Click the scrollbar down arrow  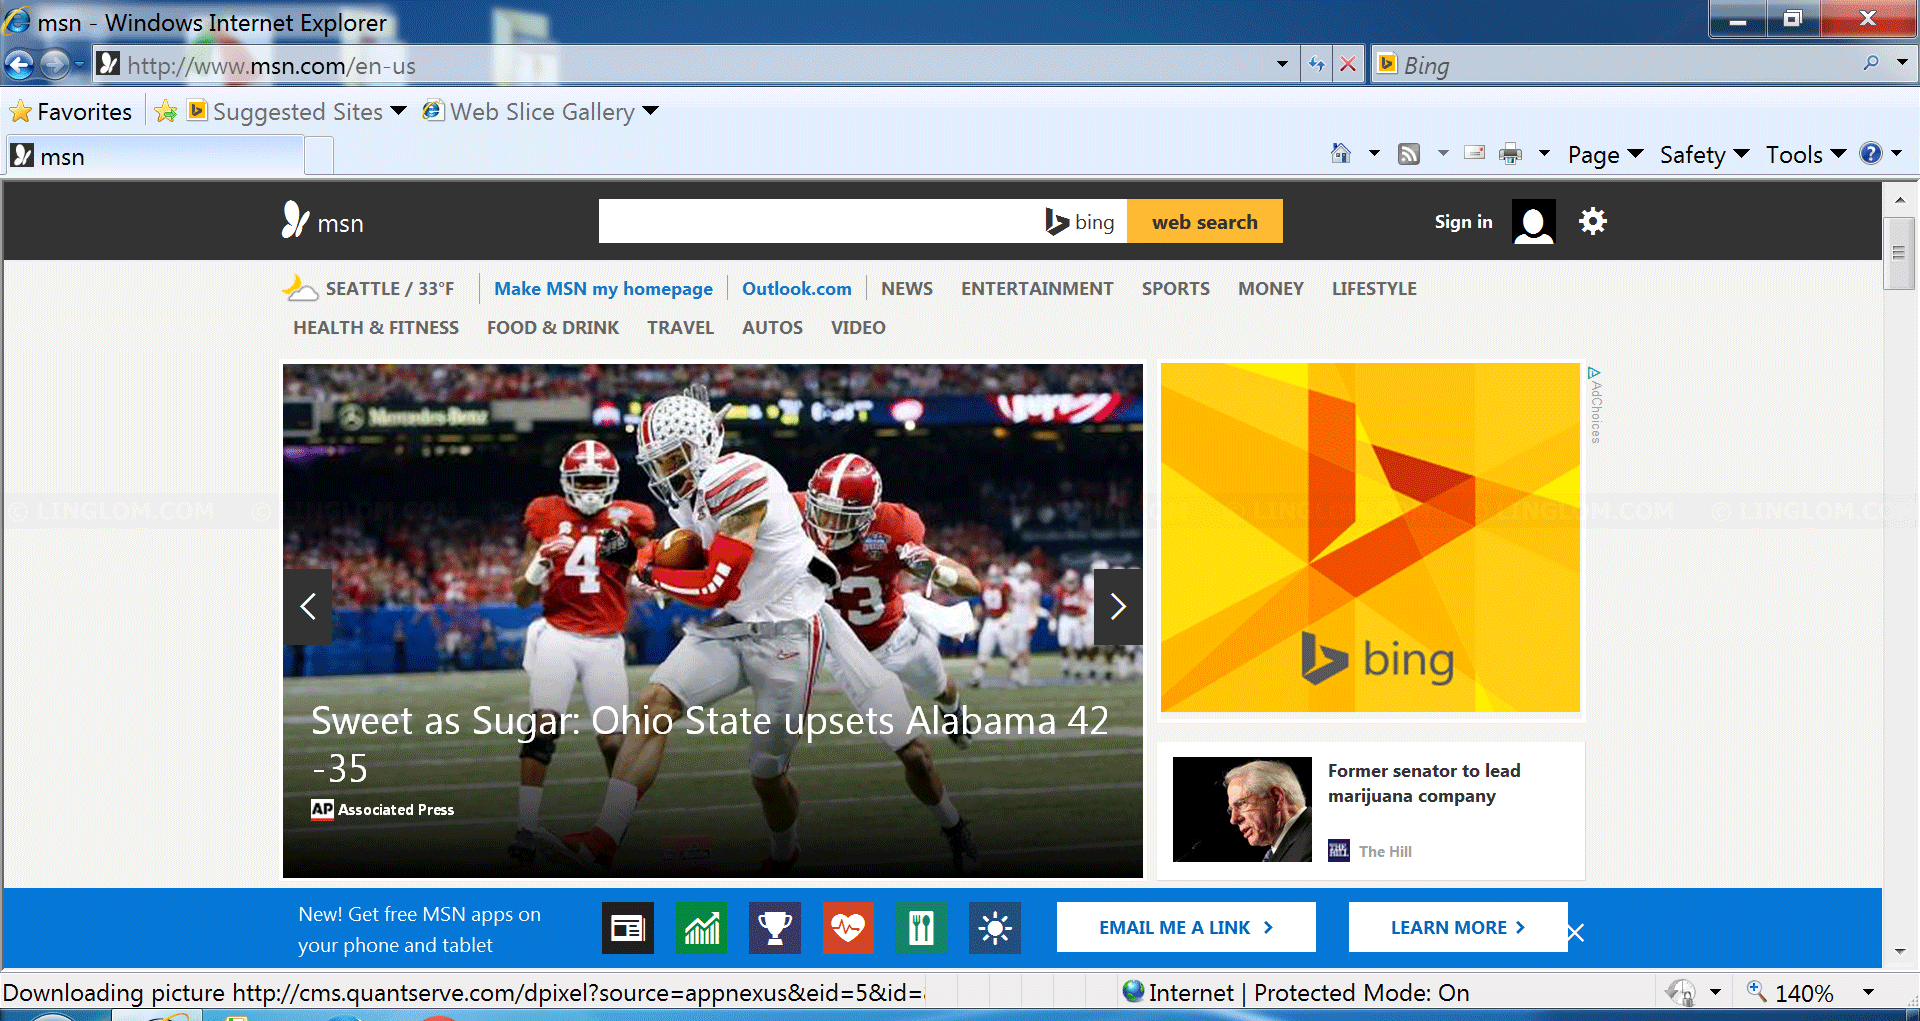point(1899,951)
